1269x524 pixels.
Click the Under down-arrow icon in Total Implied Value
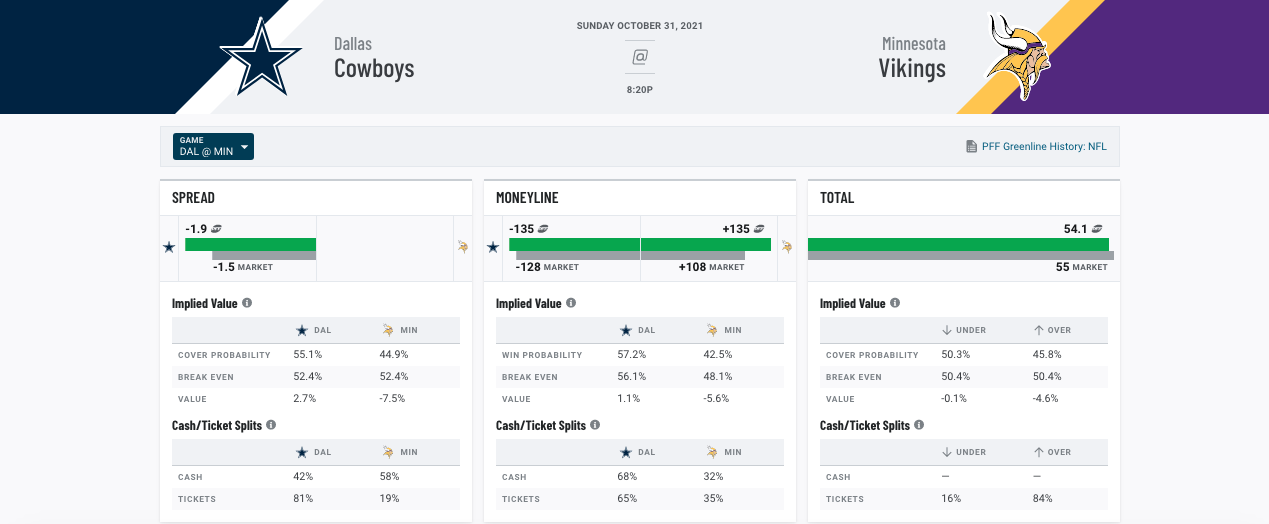click(x=946, y=330)
